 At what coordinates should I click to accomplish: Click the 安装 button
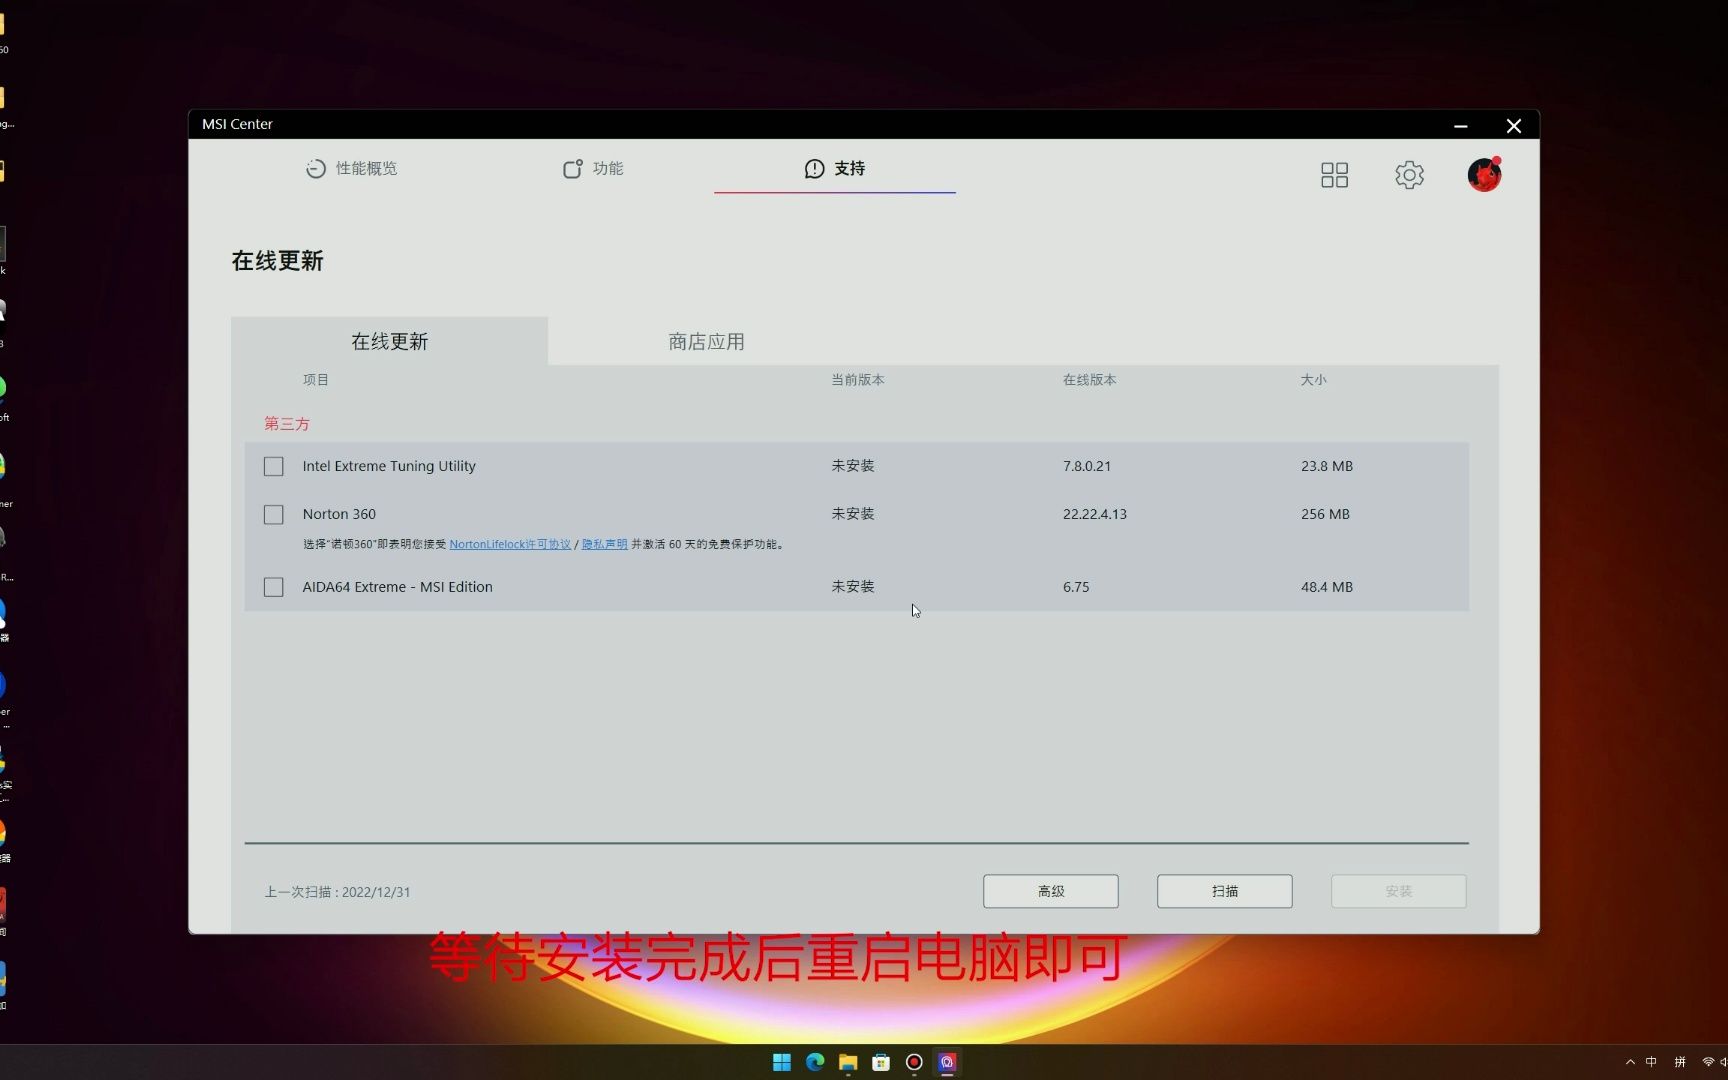(x=1398, y=891)
